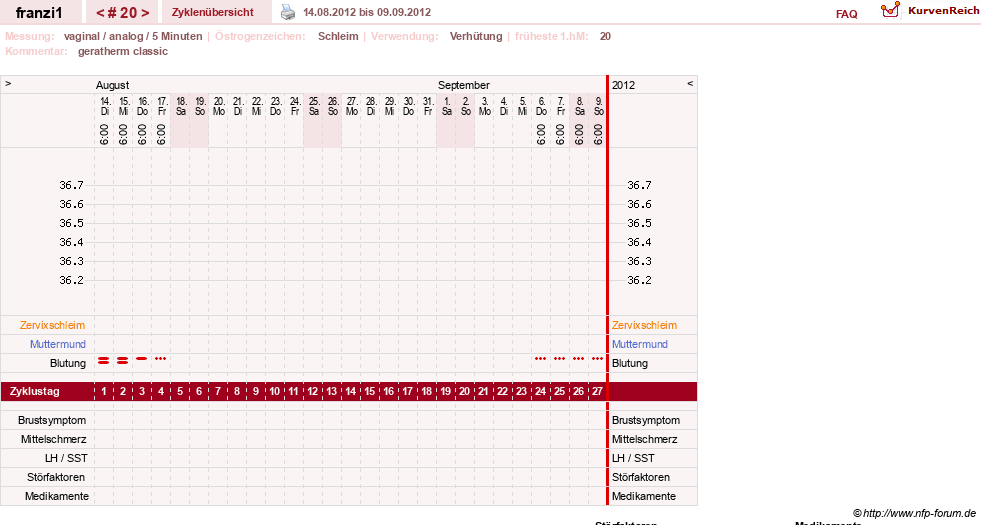Click the medium bleeding marker on cycle day 3
The image size is (981, 525).
point(141,359)
